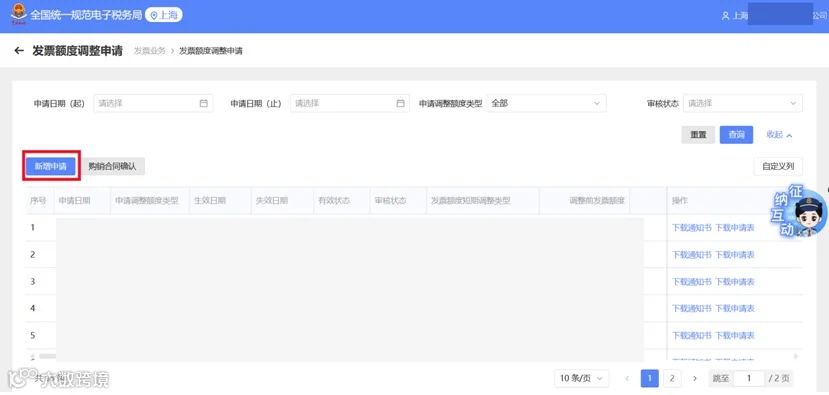Open the 自定义列 column settings
The image size is (829, 395).
click(x=778, y=166)
